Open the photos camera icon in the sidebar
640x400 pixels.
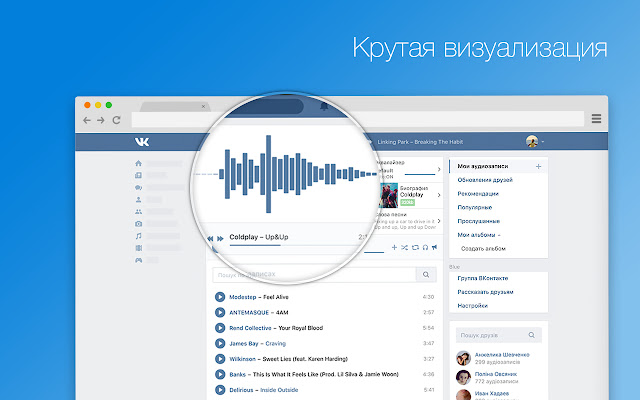coord(138,224)
